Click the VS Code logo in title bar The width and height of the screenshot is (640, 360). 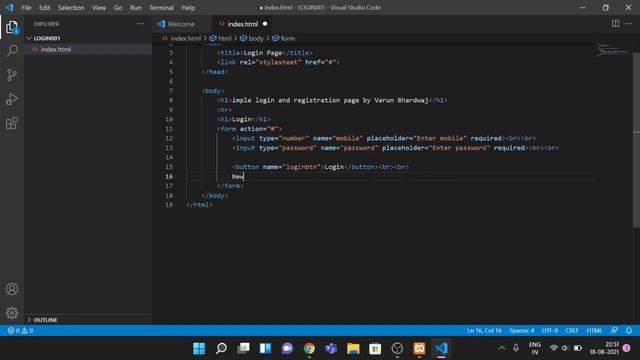click(x=9, y=7)
